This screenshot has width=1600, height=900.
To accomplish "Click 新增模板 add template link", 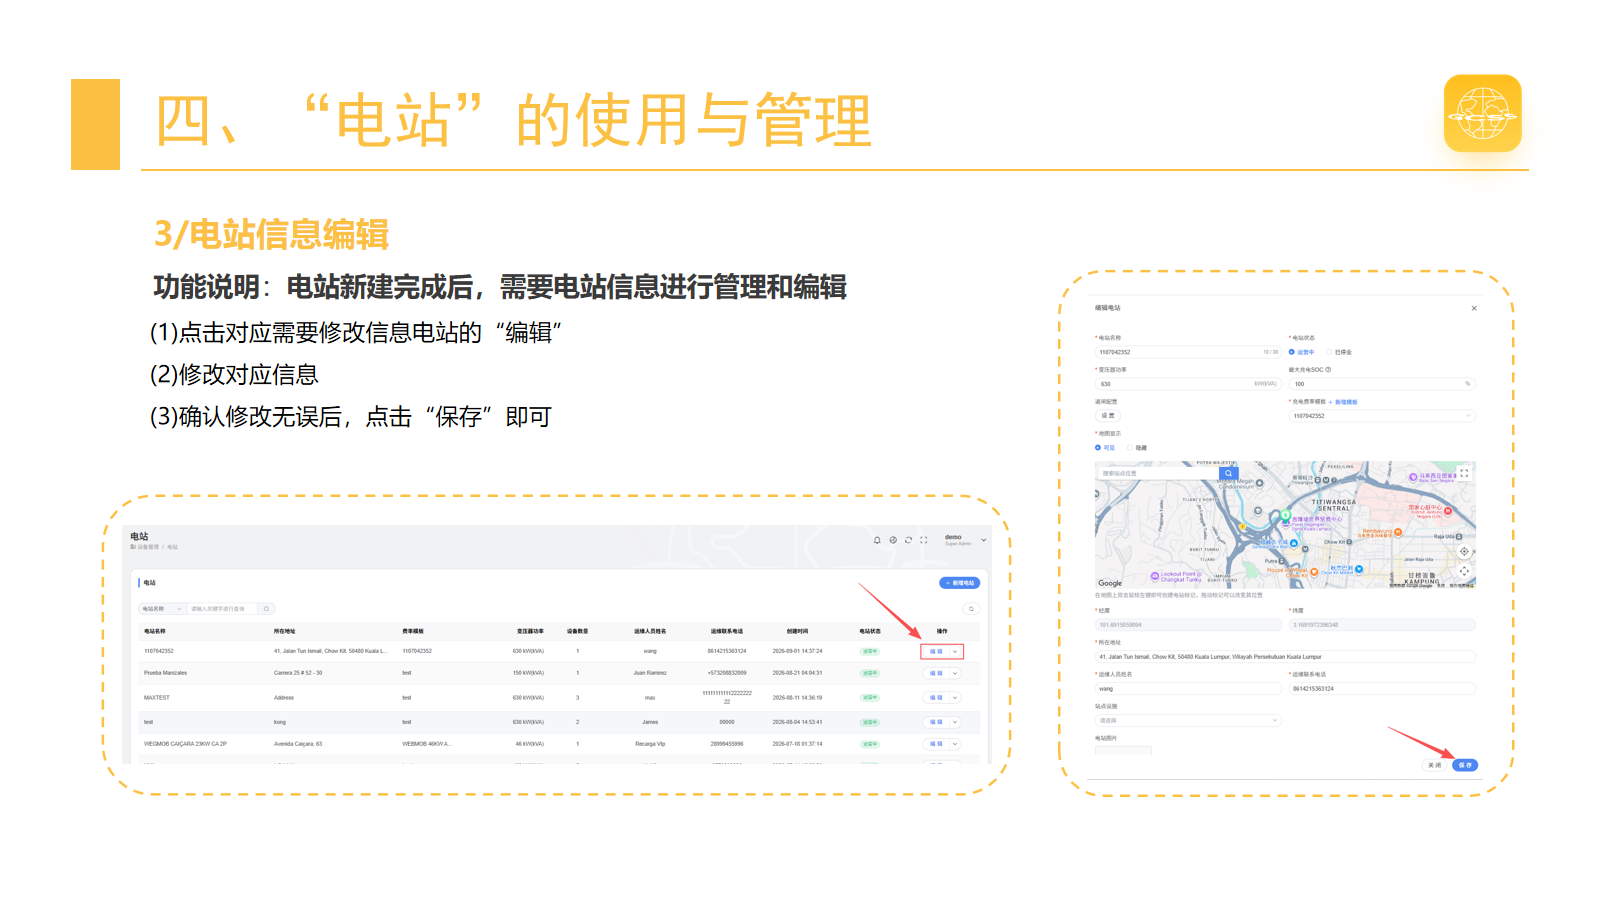I will point(1345,402).
